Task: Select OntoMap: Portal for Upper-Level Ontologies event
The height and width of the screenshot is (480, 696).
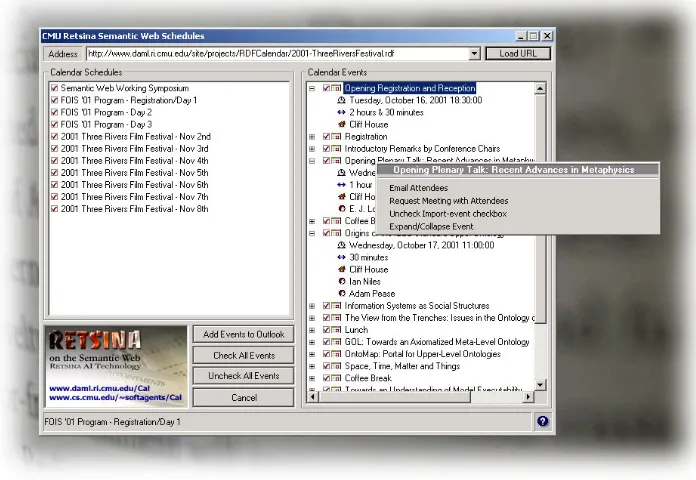Action: click(423, 354)
